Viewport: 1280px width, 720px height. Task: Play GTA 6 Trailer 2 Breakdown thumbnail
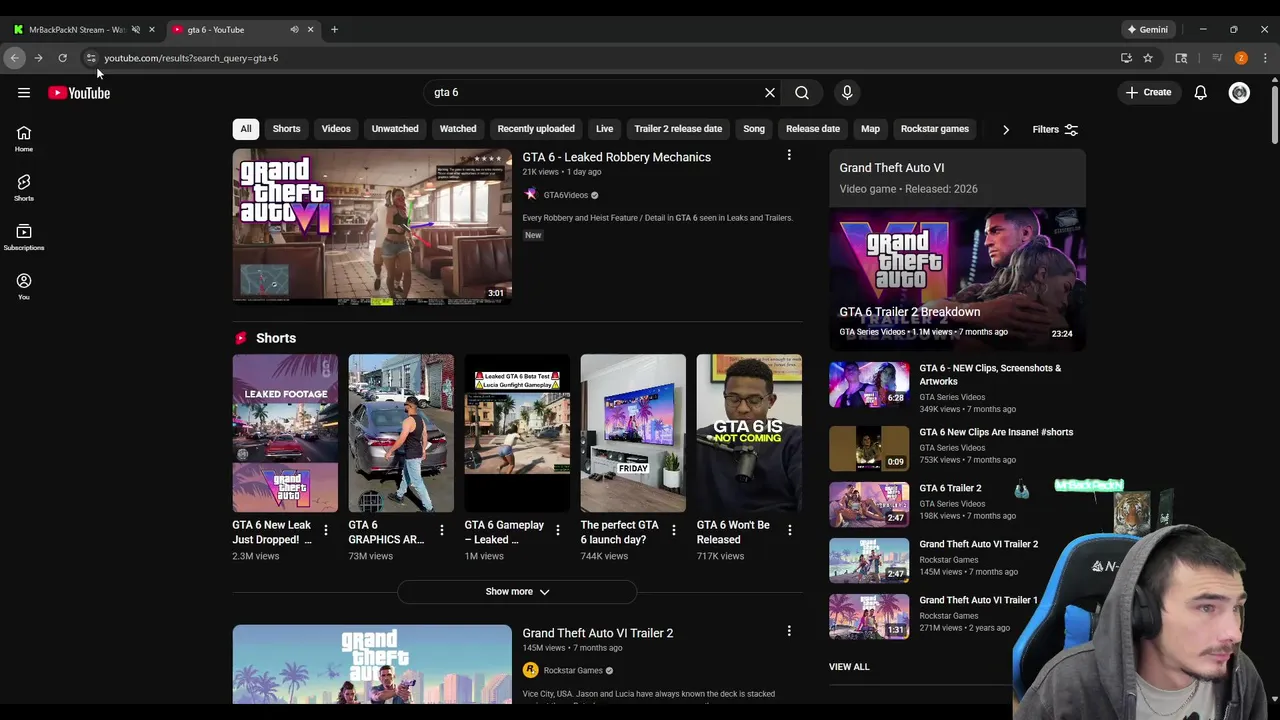click(x=957, y=277)
